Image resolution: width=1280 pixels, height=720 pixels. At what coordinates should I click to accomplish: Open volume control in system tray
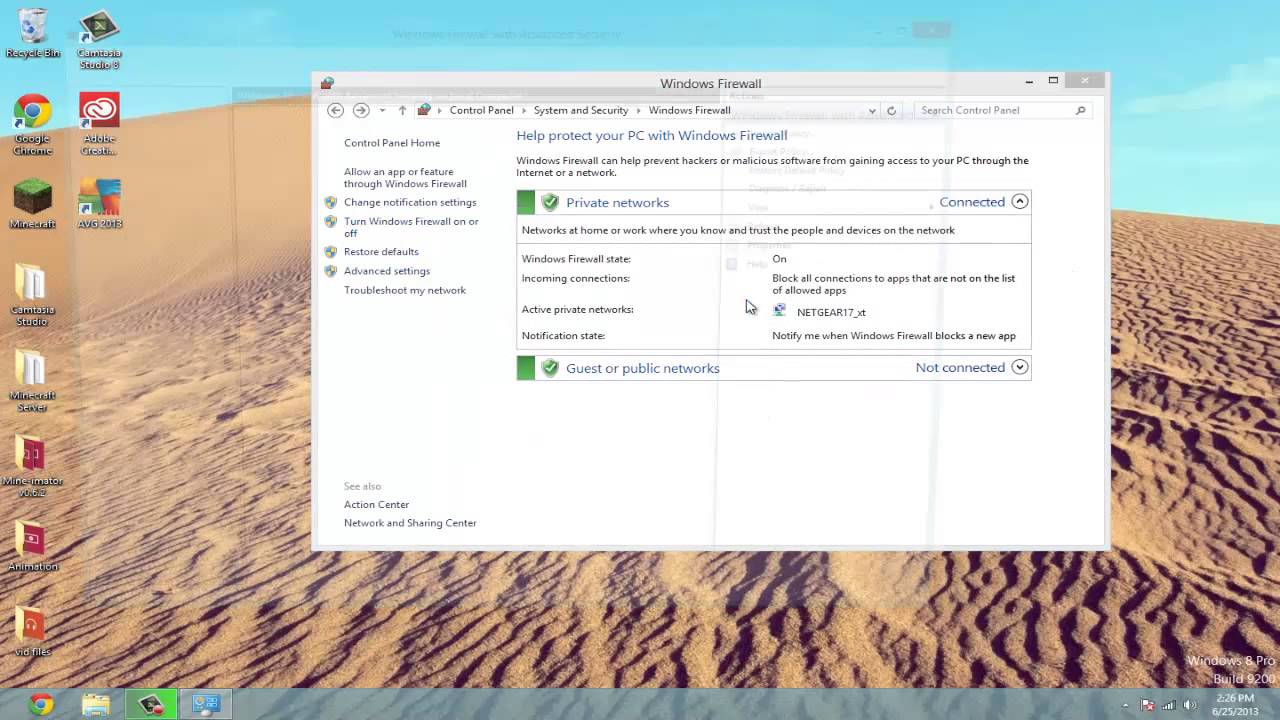point(1189,705)
